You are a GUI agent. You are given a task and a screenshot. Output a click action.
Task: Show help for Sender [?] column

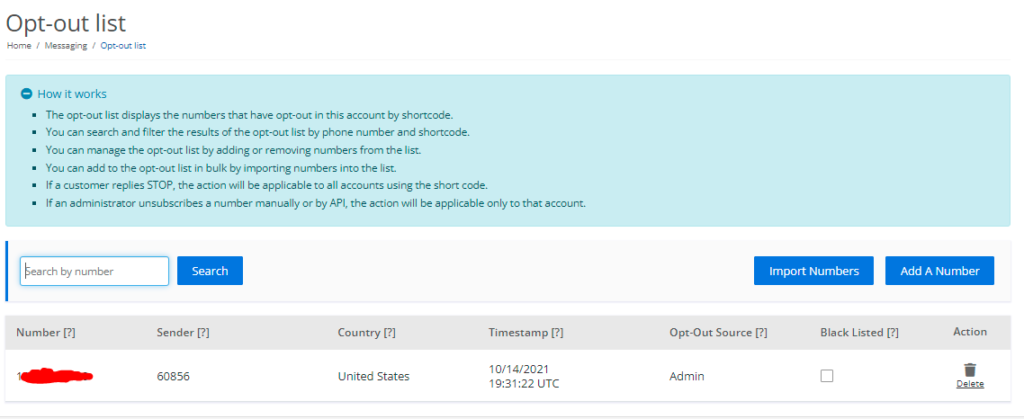(203, 332)
